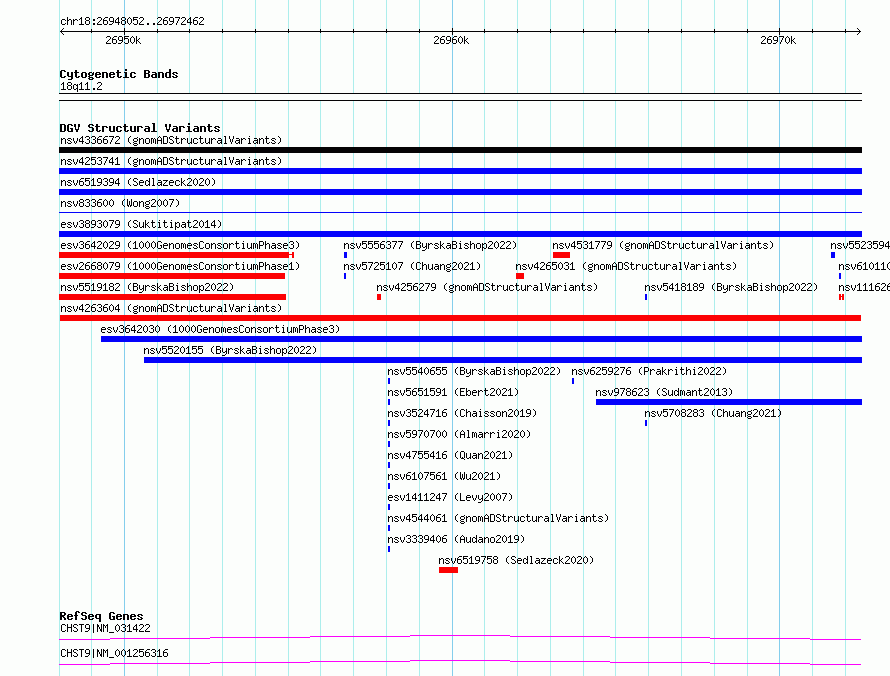This screenshot has width=890, height=676.
Task: Click the 26960k ruler position
Action: pyautogui.click(x=451, y=40)
